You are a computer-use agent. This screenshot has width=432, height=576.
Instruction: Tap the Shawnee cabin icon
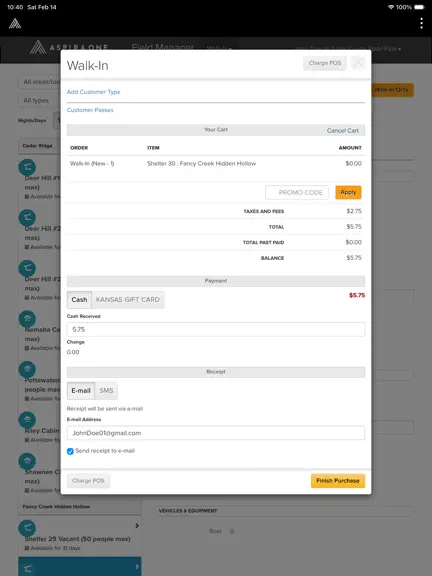point(27,461)
